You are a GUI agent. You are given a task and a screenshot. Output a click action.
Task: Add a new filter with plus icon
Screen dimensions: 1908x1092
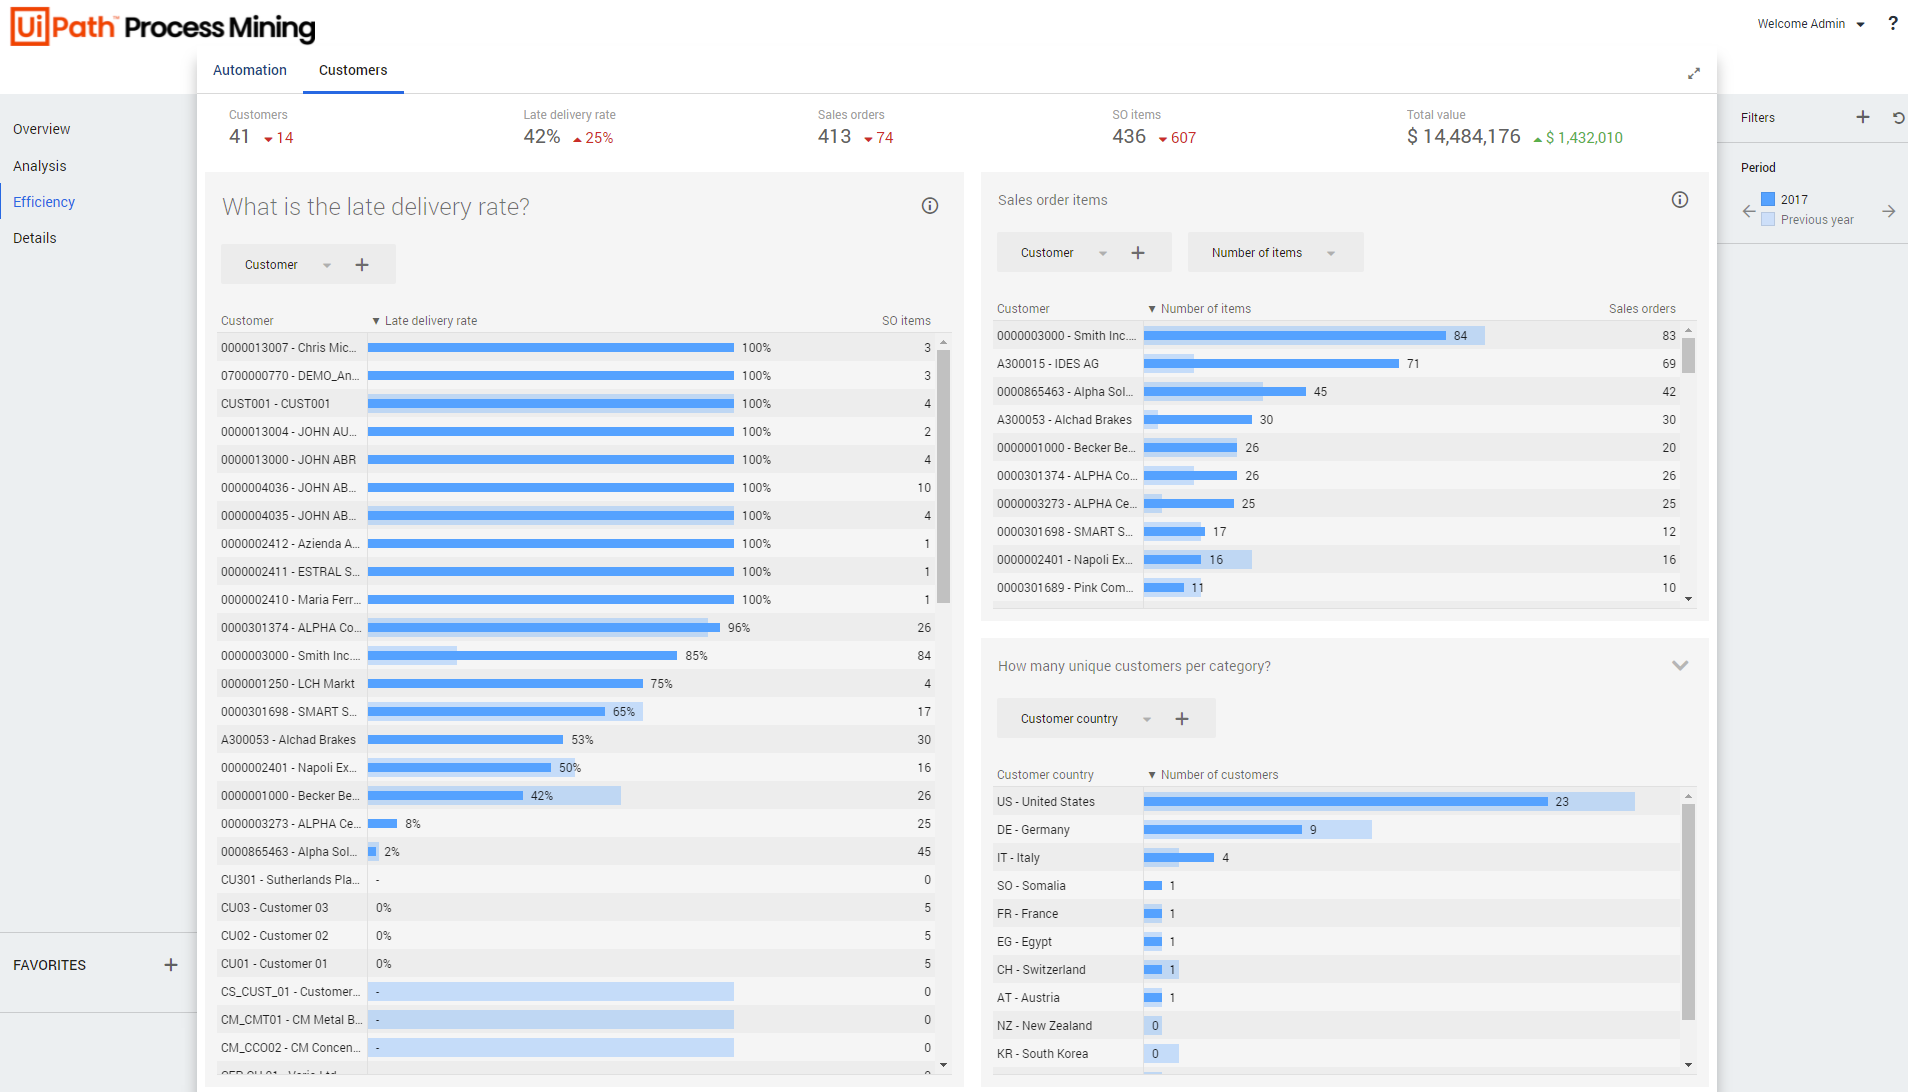[x=1862, y=117]
